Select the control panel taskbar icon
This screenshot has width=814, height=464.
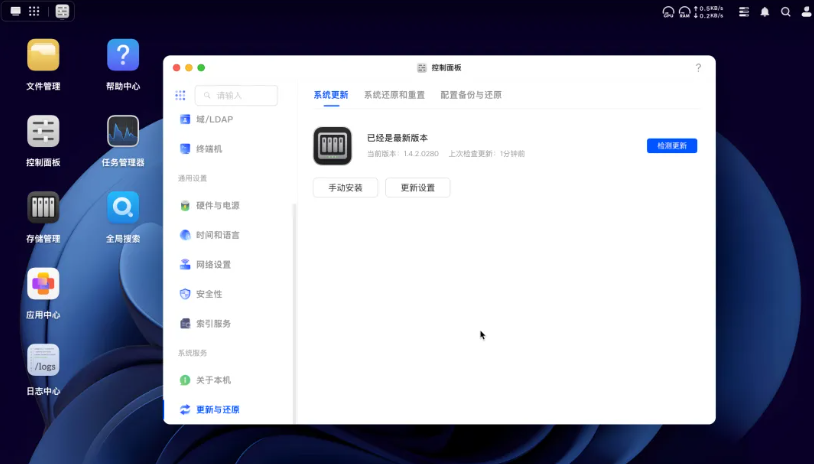[62, 11]
